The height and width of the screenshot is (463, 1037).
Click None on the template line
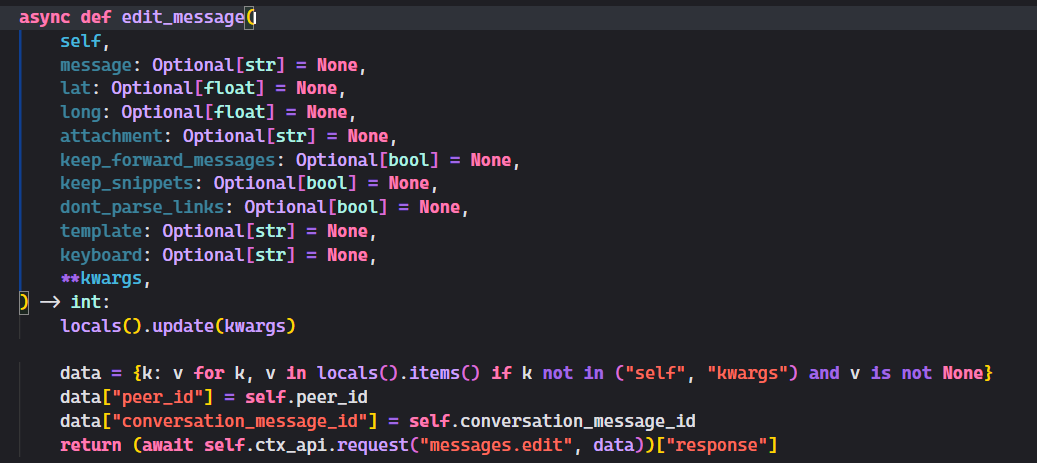click(347, 231)
